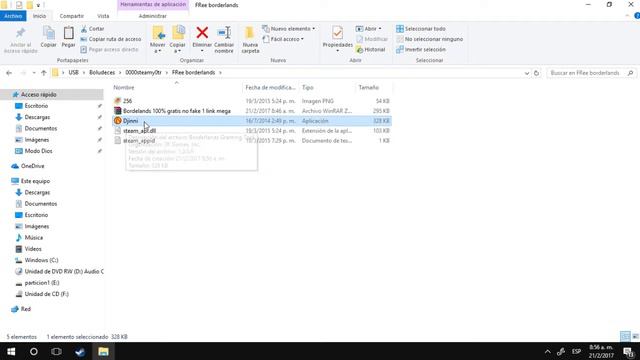This screenshot has height=360, width=640.
Task: Open Acceso rápido in navigation pane
Action: pos(38,94)
